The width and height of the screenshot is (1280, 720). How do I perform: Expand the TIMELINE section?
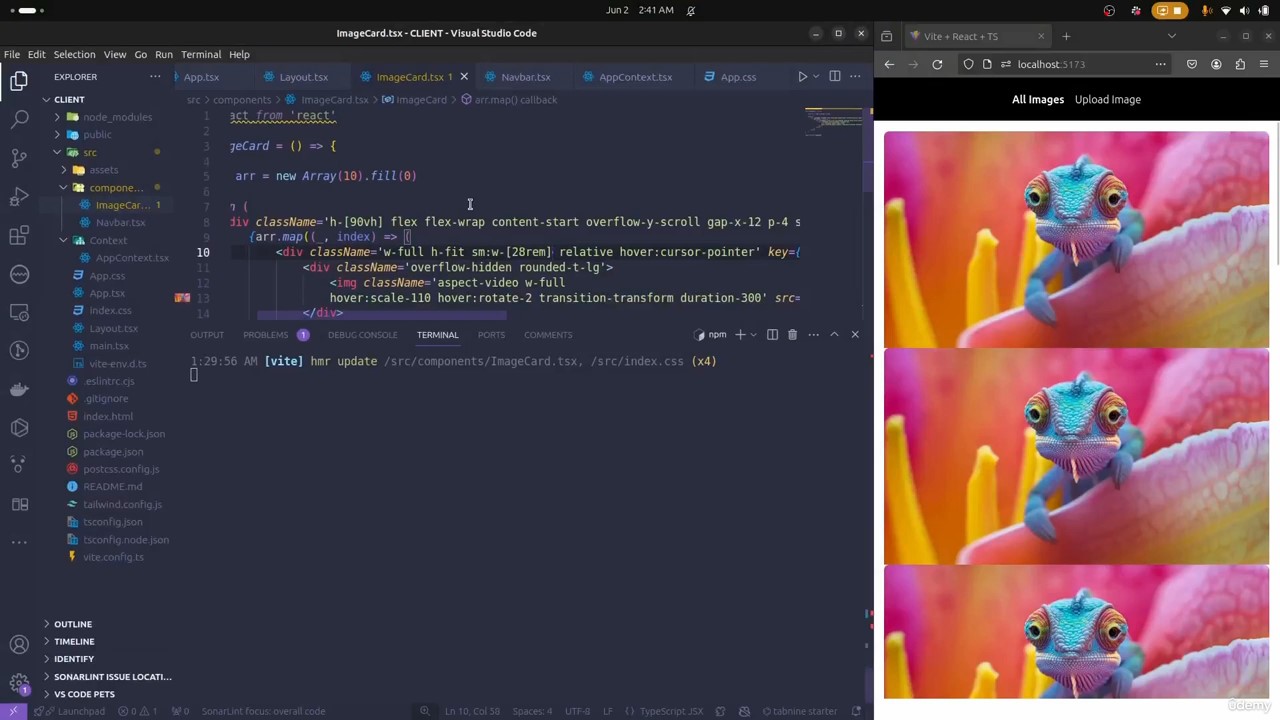[x=74, y=642]
